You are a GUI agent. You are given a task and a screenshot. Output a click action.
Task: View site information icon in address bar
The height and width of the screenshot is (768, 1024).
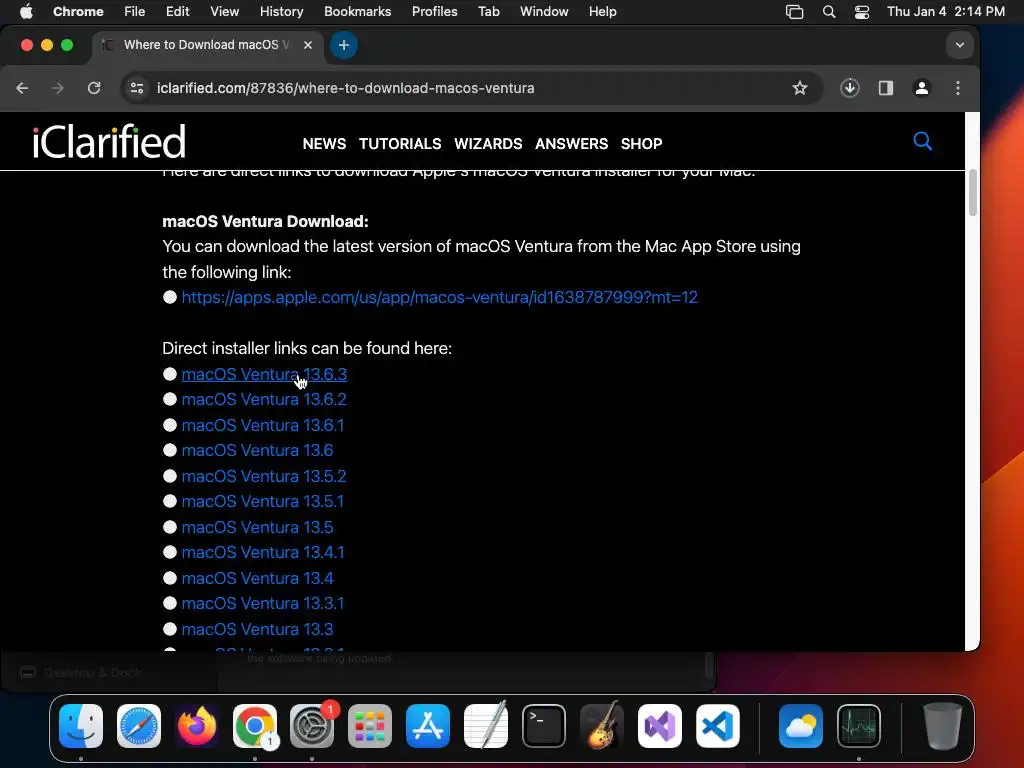click(136, 88)
